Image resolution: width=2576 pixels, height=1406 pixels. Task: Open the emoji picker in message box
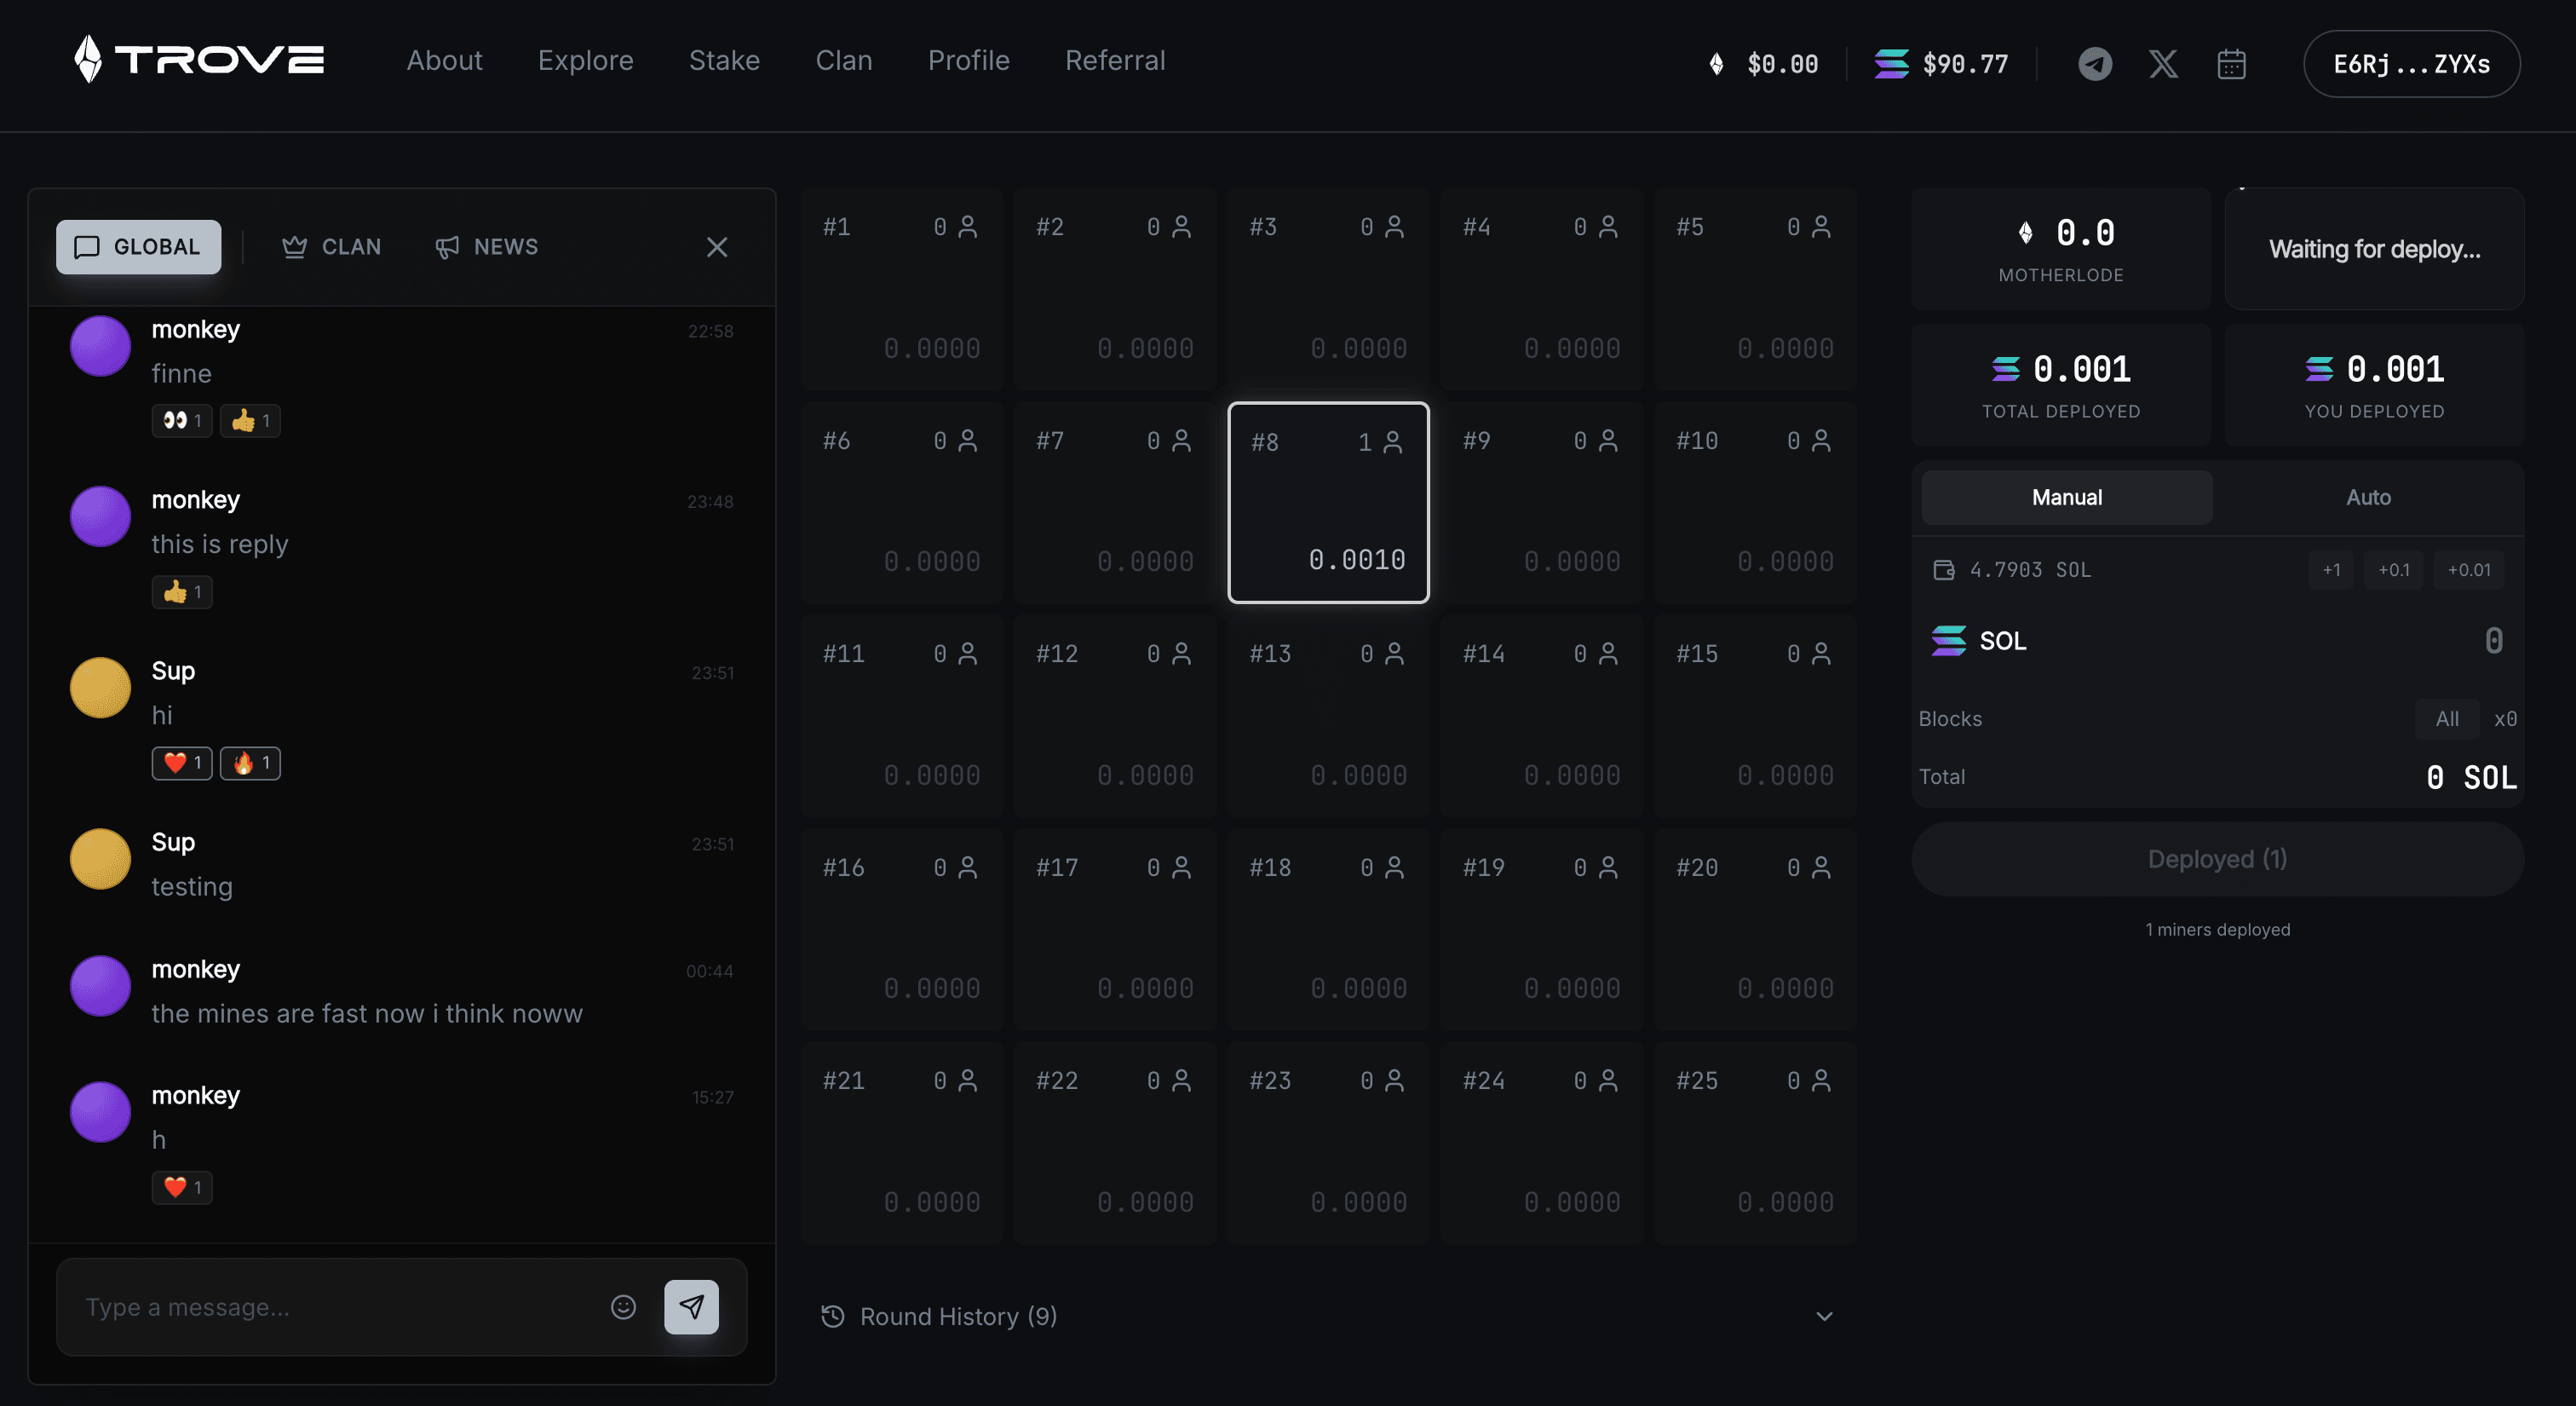[623, 1307]
